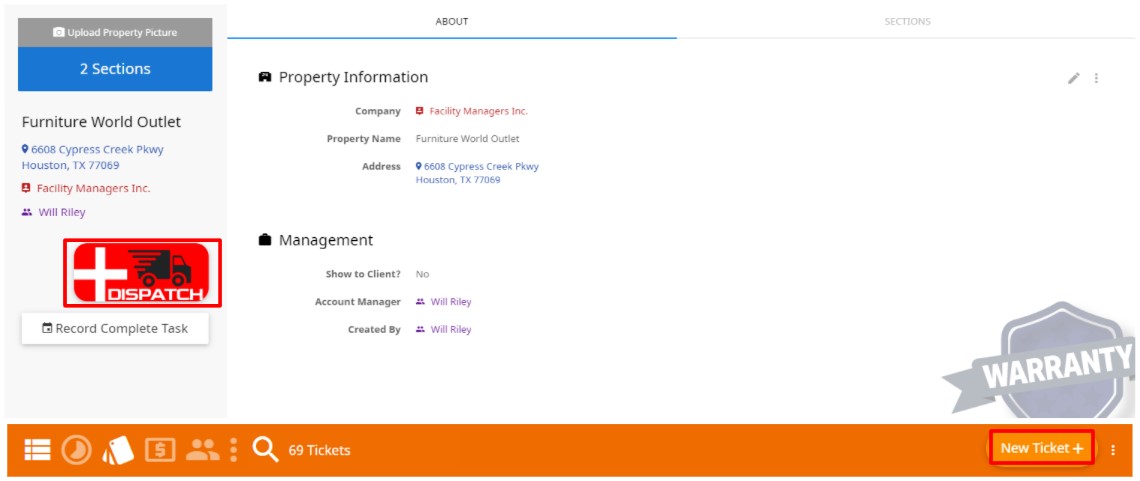Open the blue 2 Sections banner
The image size is (1140, 481).
[115, 69]
